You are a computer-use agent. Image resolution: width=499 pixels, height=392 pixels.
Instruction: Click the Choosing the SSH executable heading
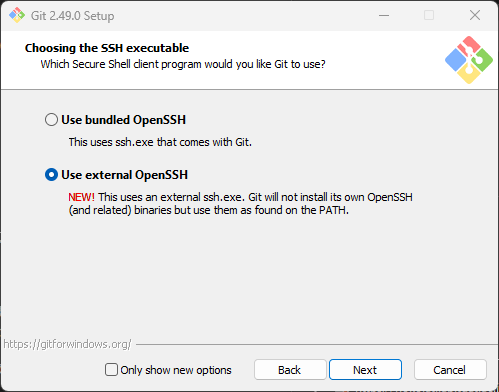[x=107, y=48]
